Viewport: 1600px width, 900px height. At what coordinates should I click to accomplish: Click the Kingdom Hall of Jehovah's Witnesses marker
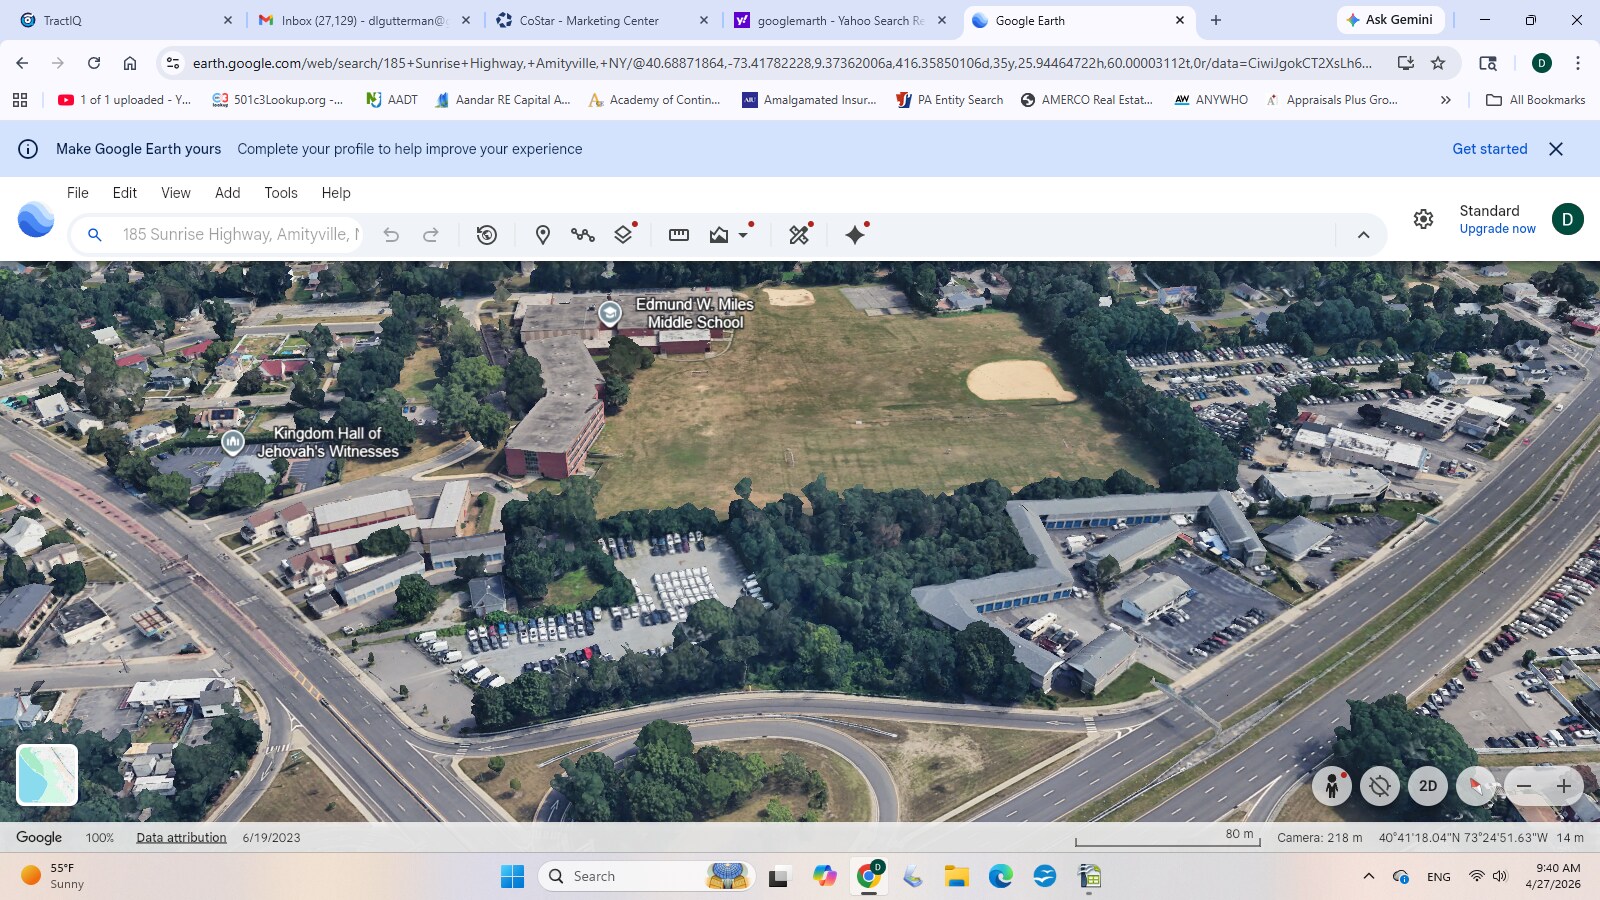(232, 442)
